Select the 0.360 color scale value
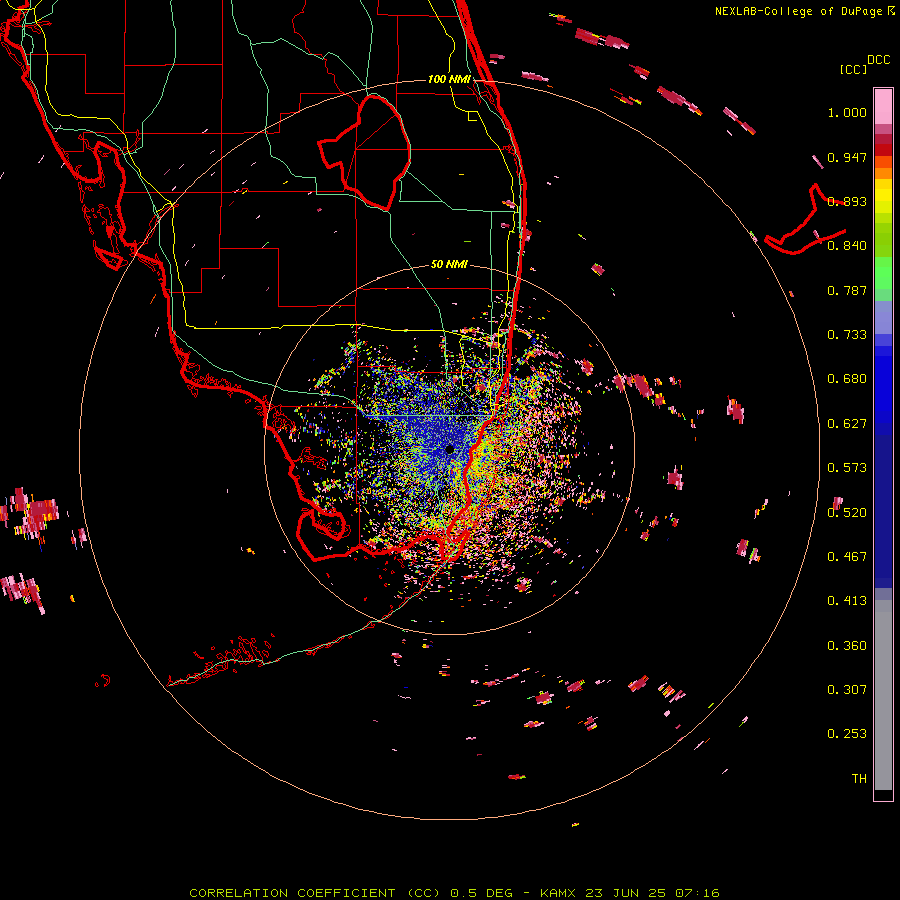900x900 pixels. pos(847,646)
